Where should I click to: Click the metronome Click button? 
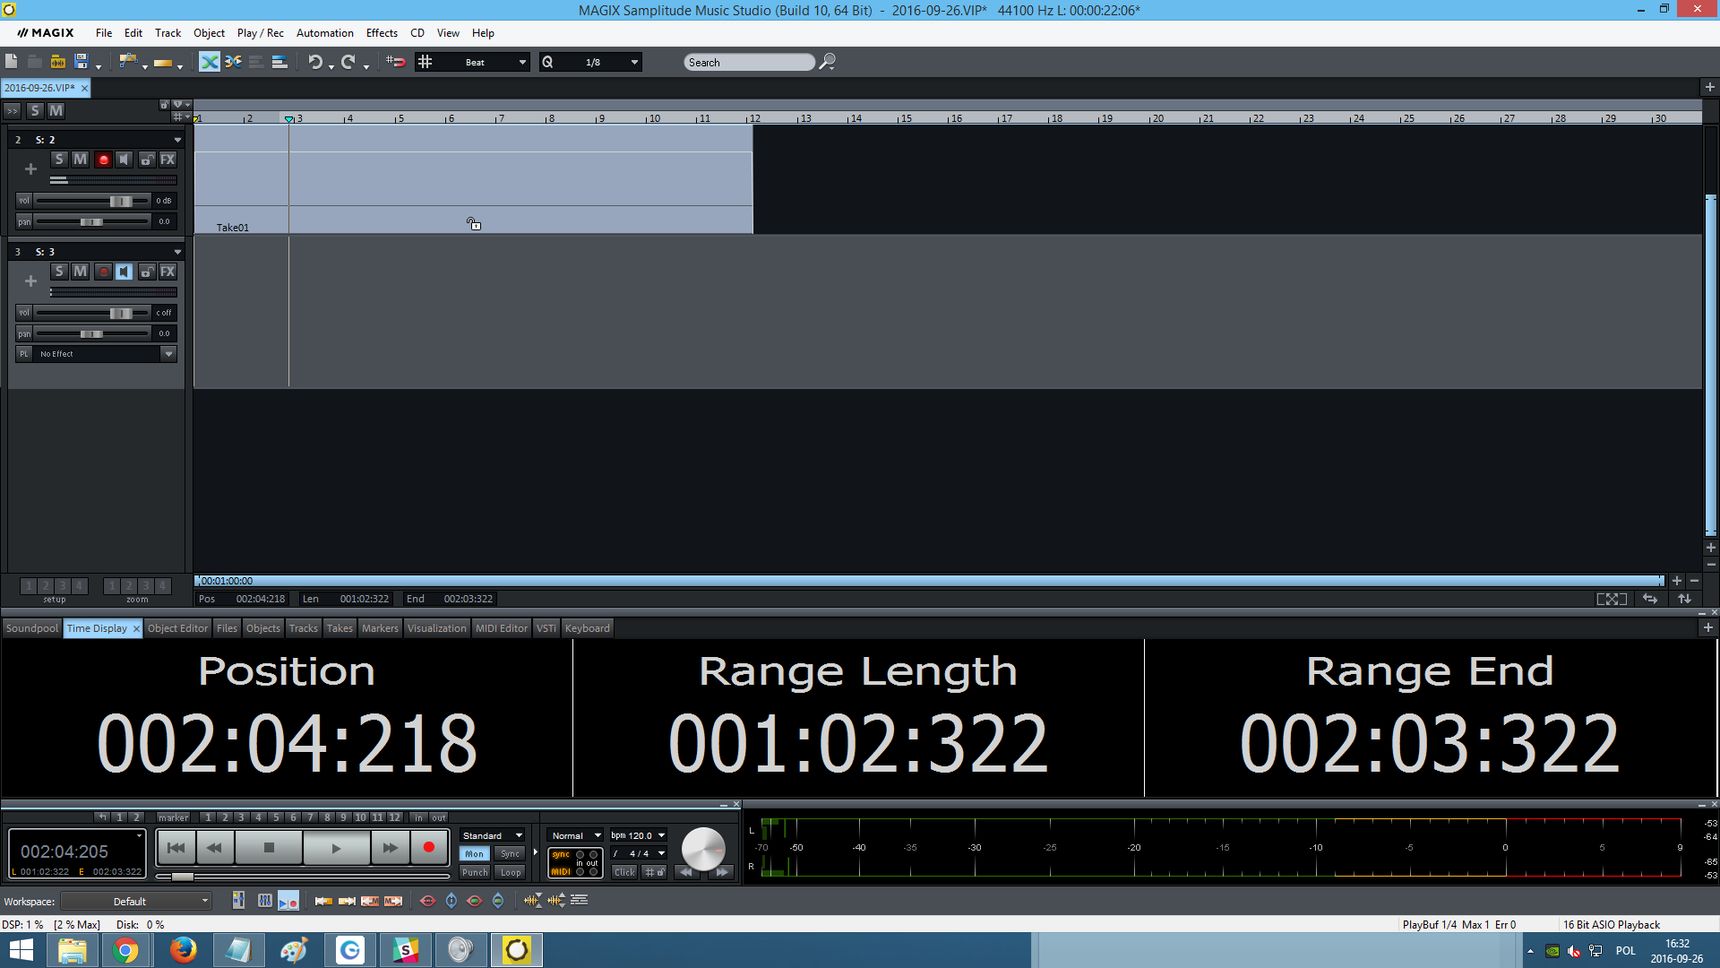(624, 872)
